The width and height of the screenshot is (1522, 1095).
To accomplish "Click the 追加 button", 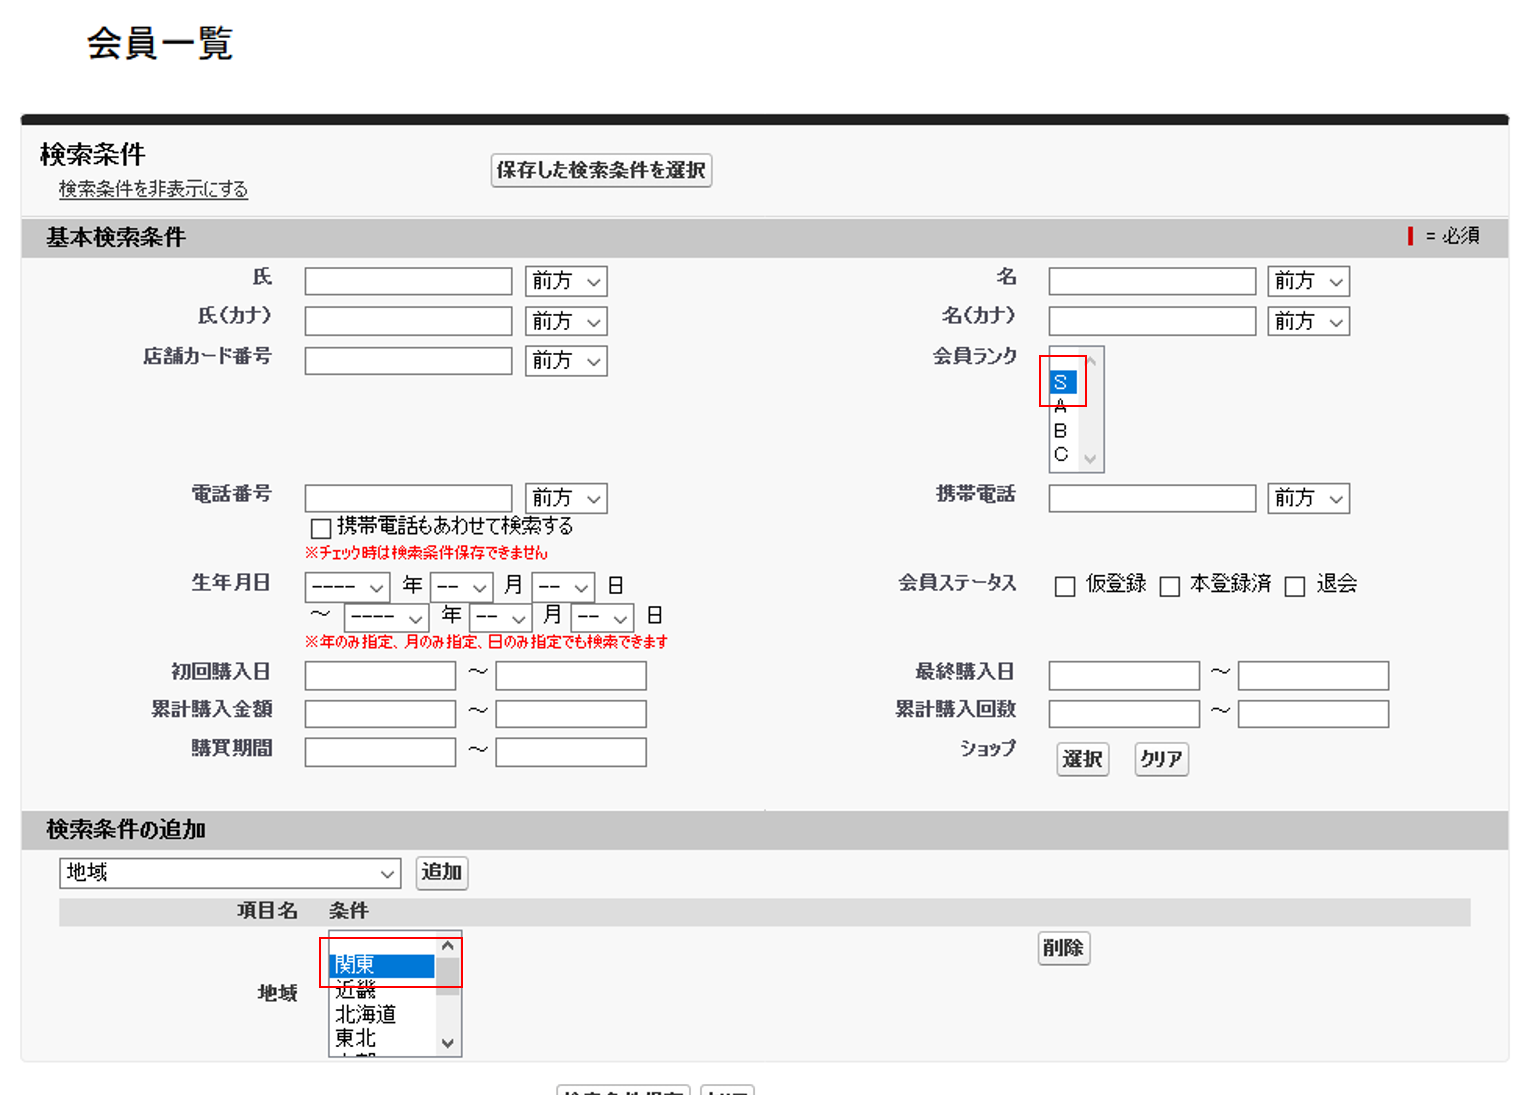I will click(441, 872).
